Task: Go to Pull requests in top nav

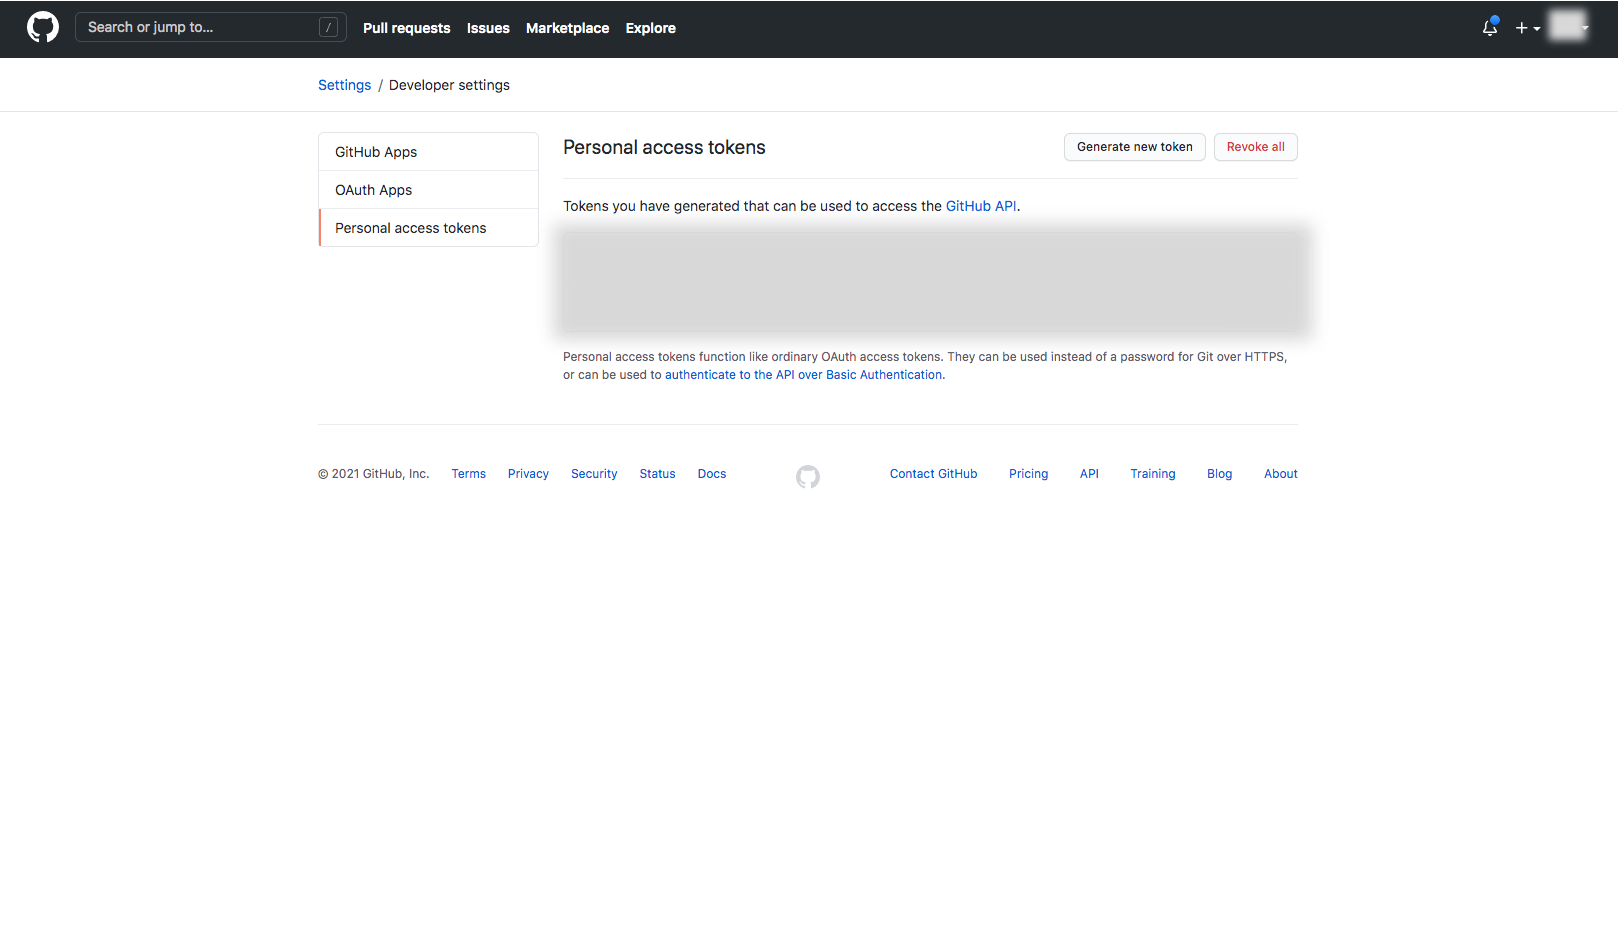Action: tap(406, 28)
